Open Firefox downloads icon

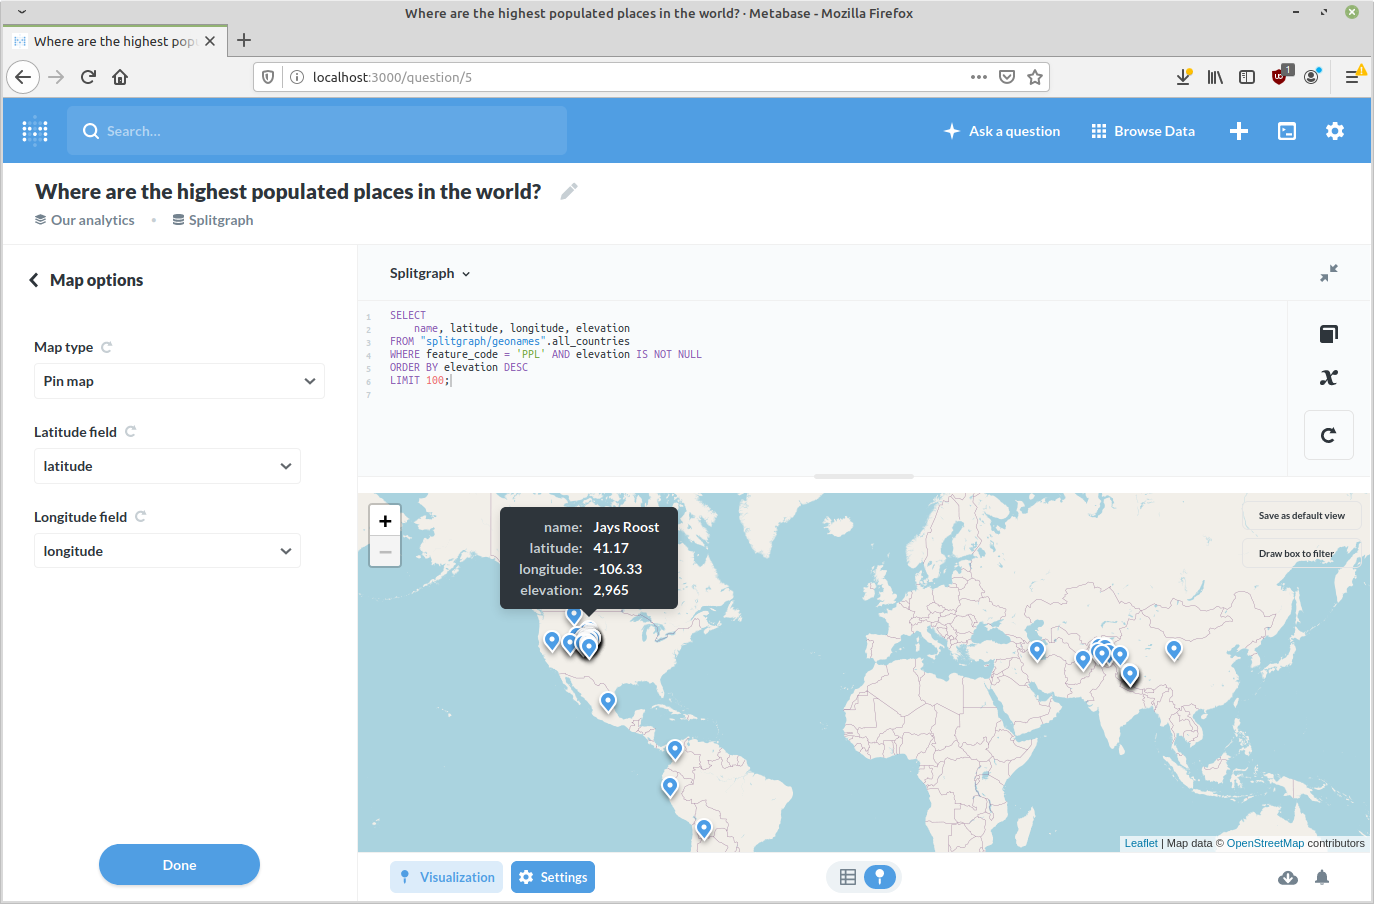(1183, 77)
